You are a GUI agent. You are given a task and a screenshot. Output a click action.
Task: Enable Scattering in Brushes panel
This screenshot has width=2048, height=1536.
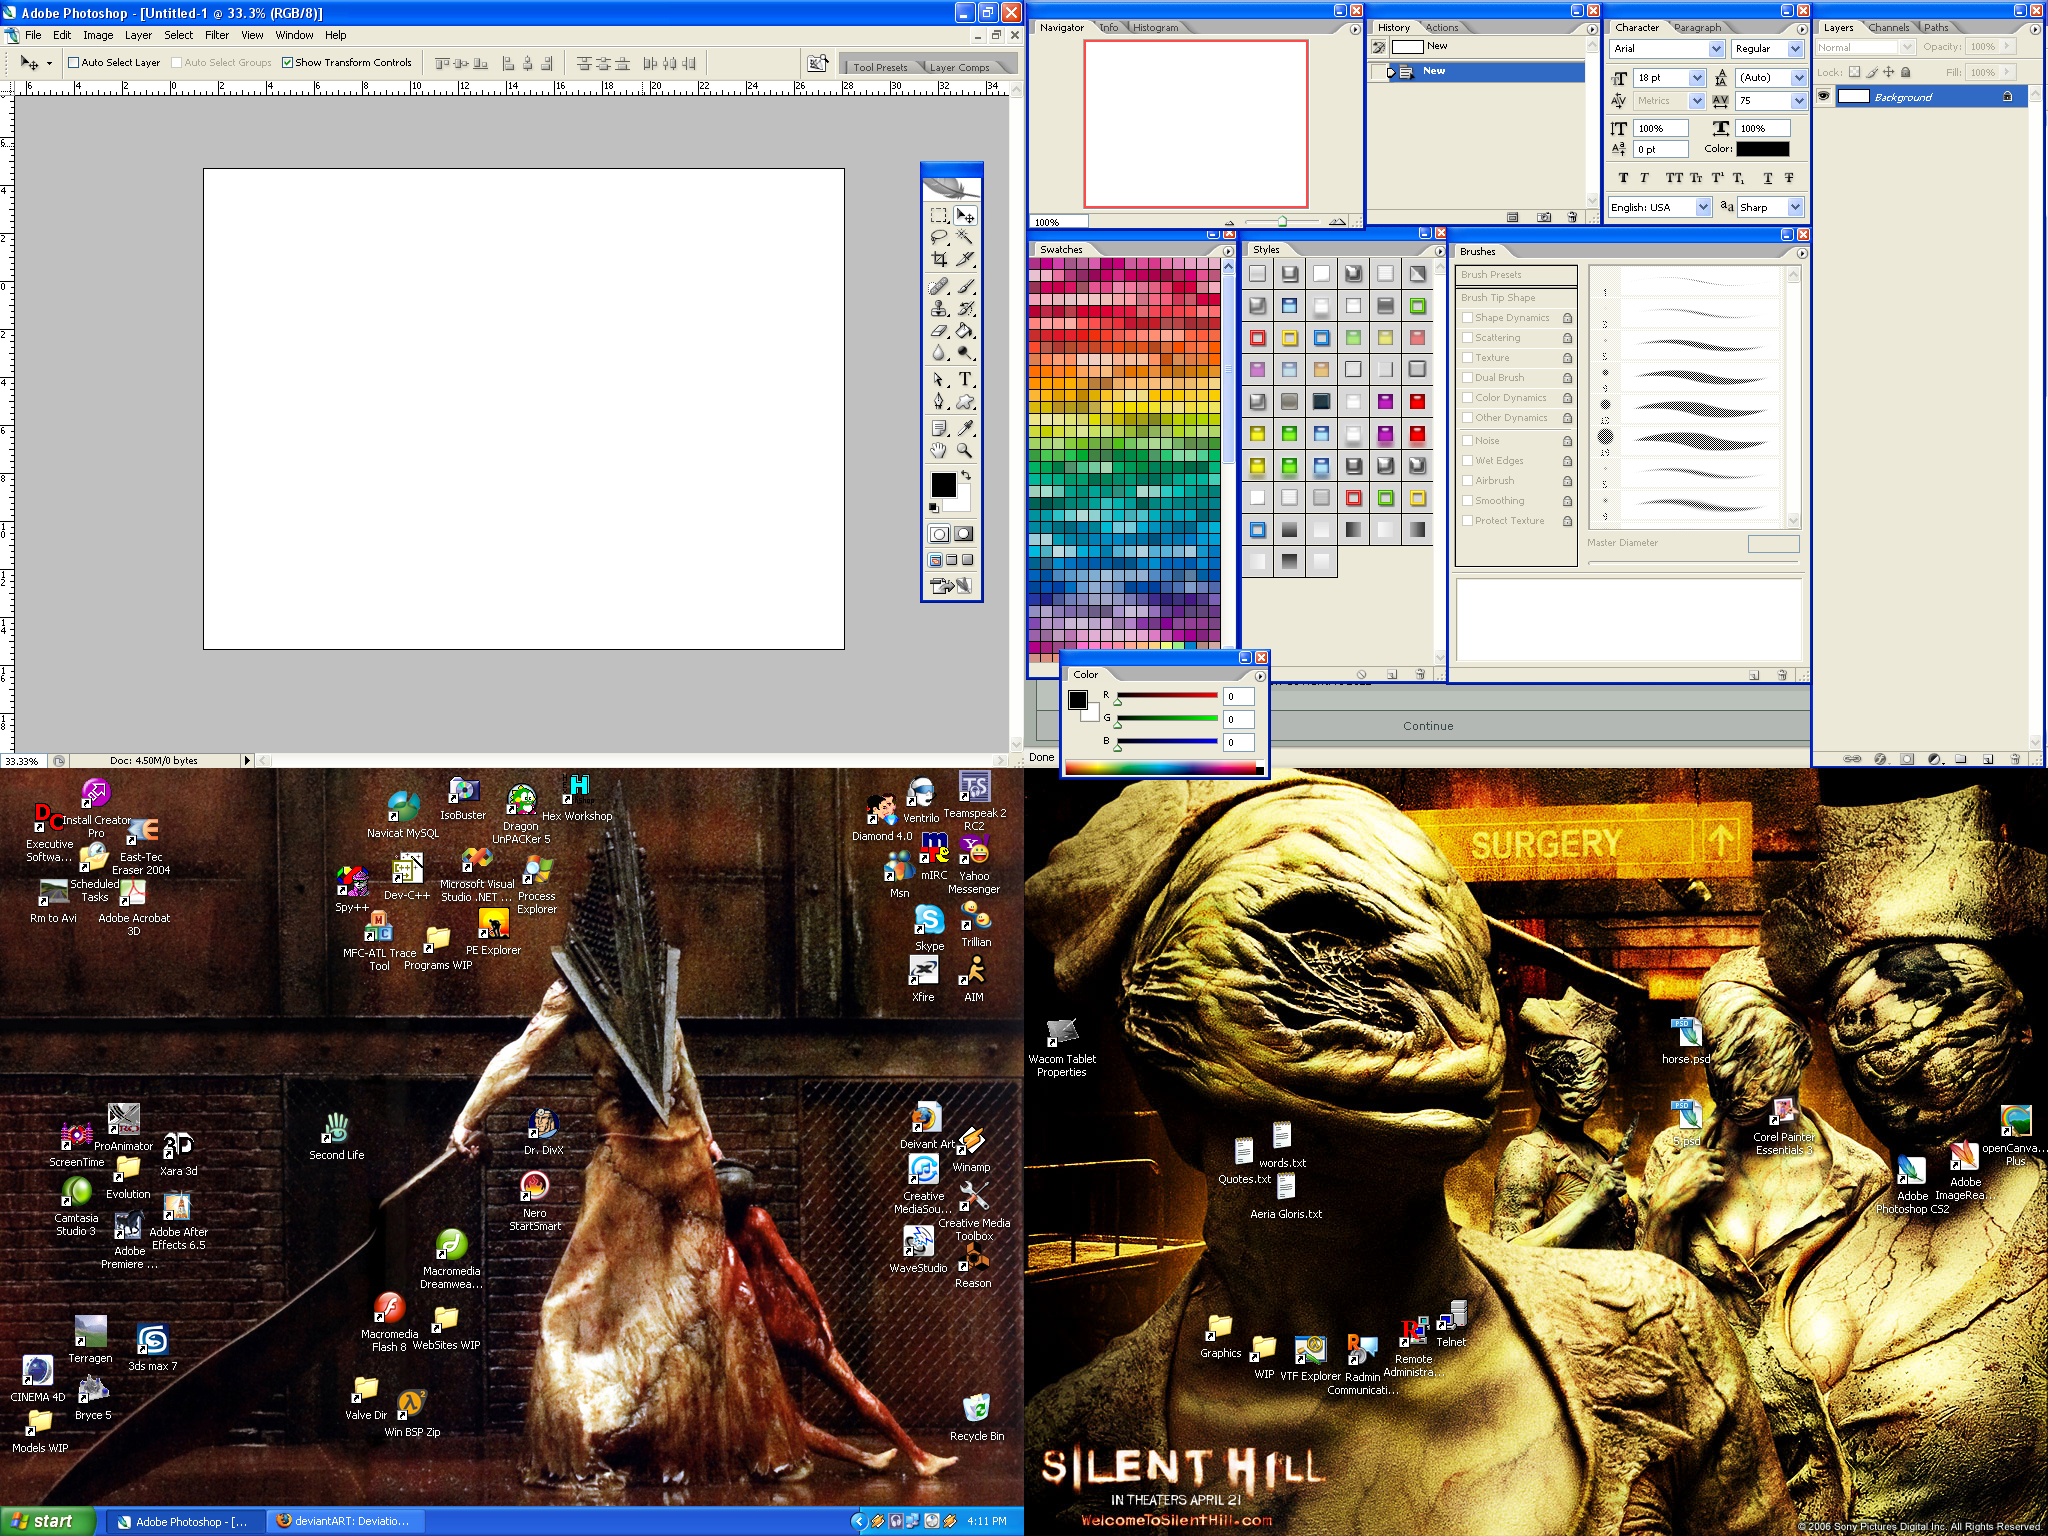[x=1467, y=338]
